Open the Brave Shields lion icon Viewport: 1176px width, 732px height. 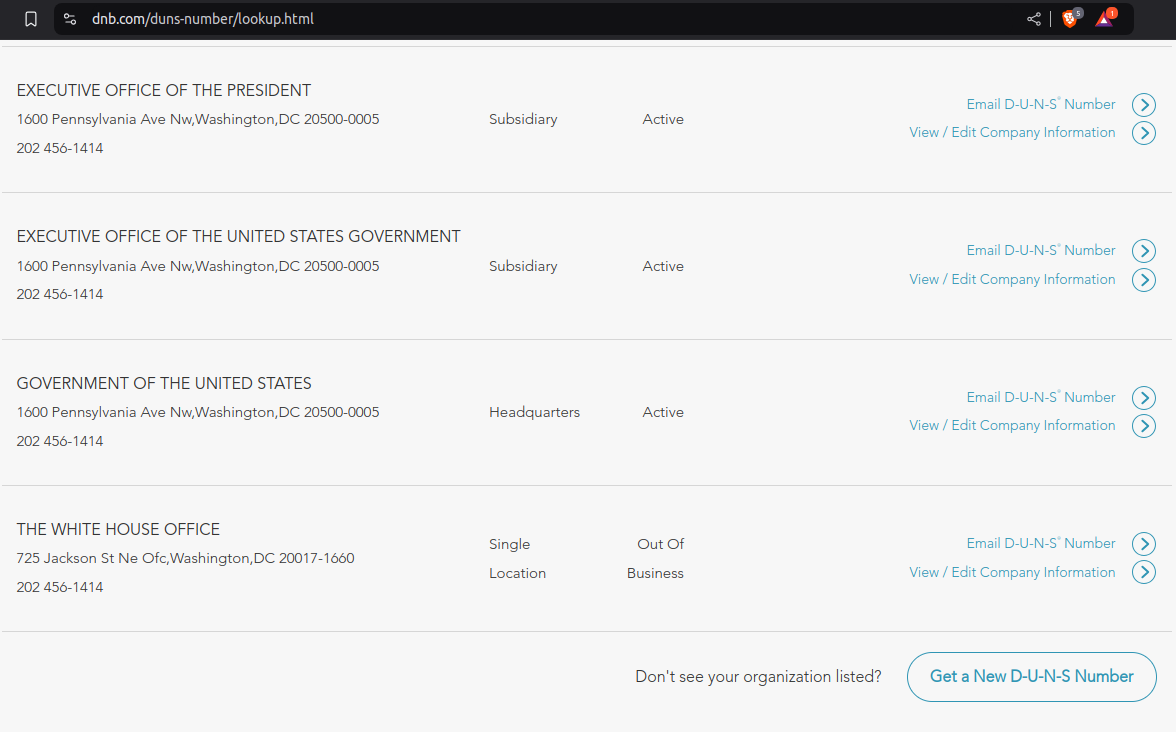pyautogui.click(x=1071, y=18)
